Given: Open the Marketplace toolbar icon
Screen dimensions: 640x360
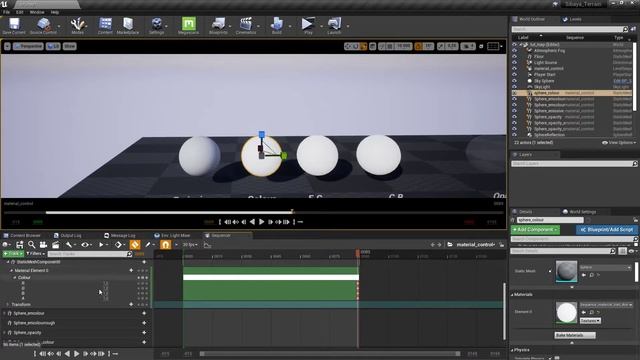Looking at the screenshot, I should click(128, 26).
